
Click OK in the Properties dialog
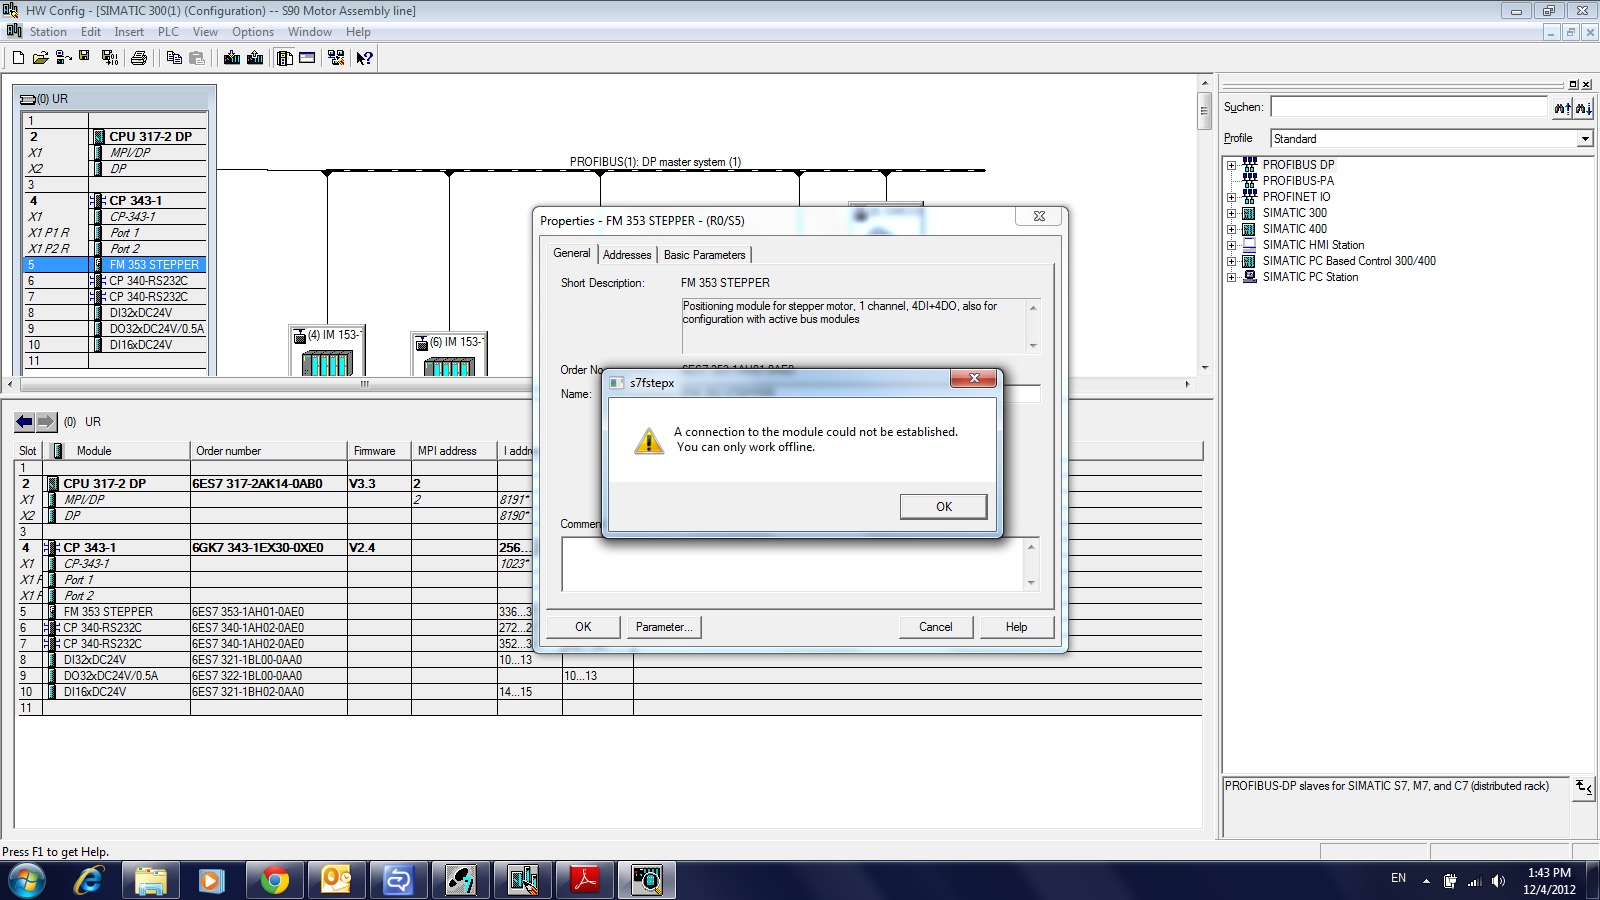coord(583,627)
